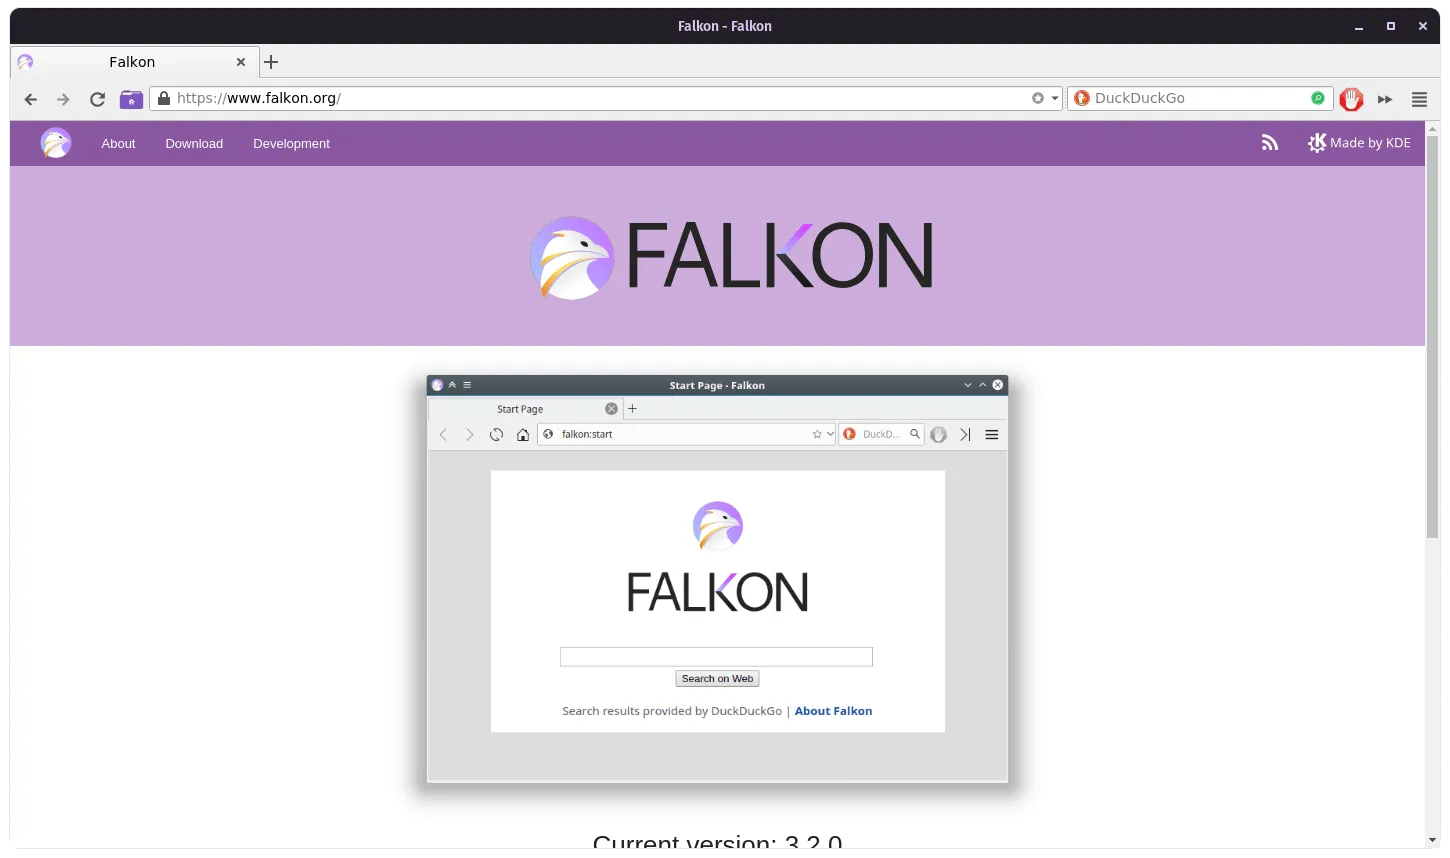Screen dimensions: 1450x858
Task: Open the Download page in the navbar
Action: pyautogui.click(x=194, y=144)
